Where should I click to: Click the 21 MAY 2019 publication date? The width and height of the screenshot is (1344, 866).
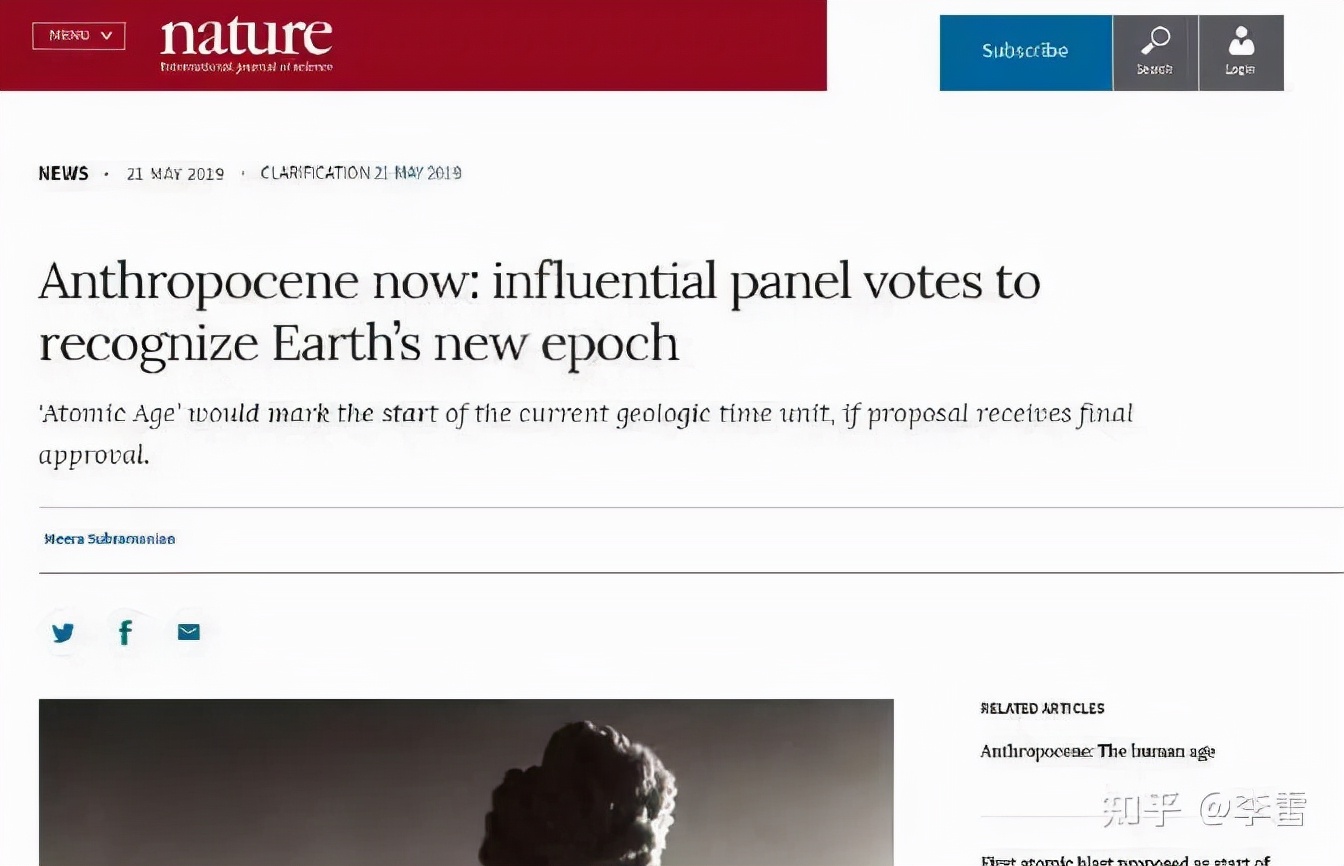[x=175, y=174]
